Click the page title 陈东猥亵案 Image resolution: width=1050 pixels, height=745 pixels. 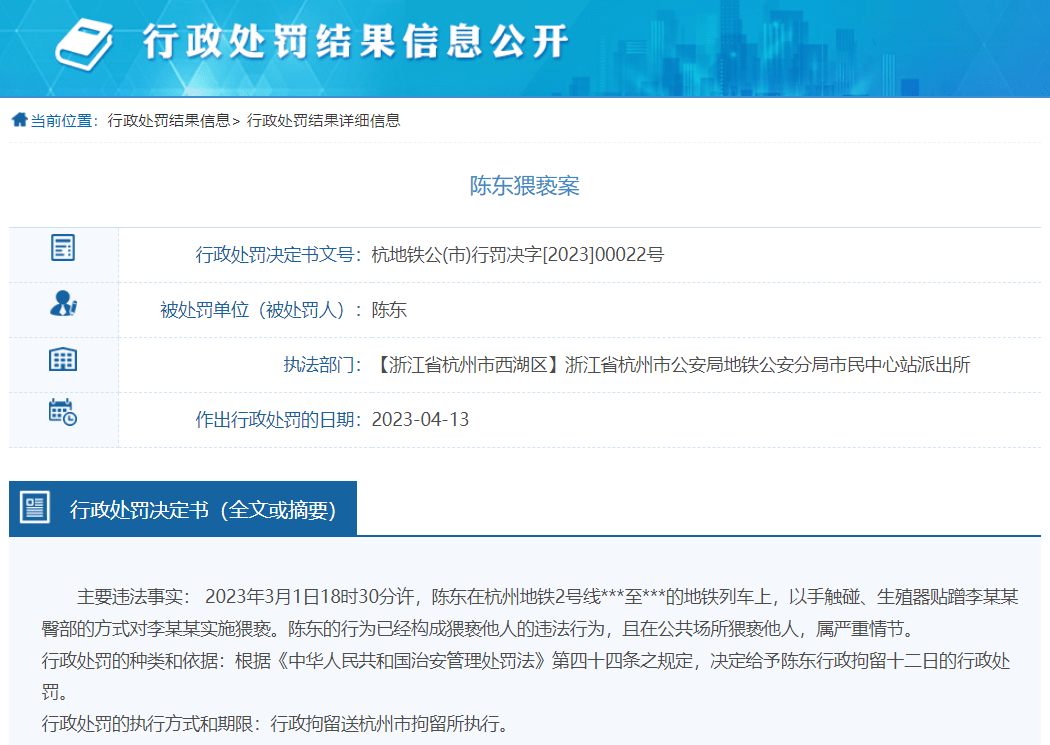(x=524, y=185)
